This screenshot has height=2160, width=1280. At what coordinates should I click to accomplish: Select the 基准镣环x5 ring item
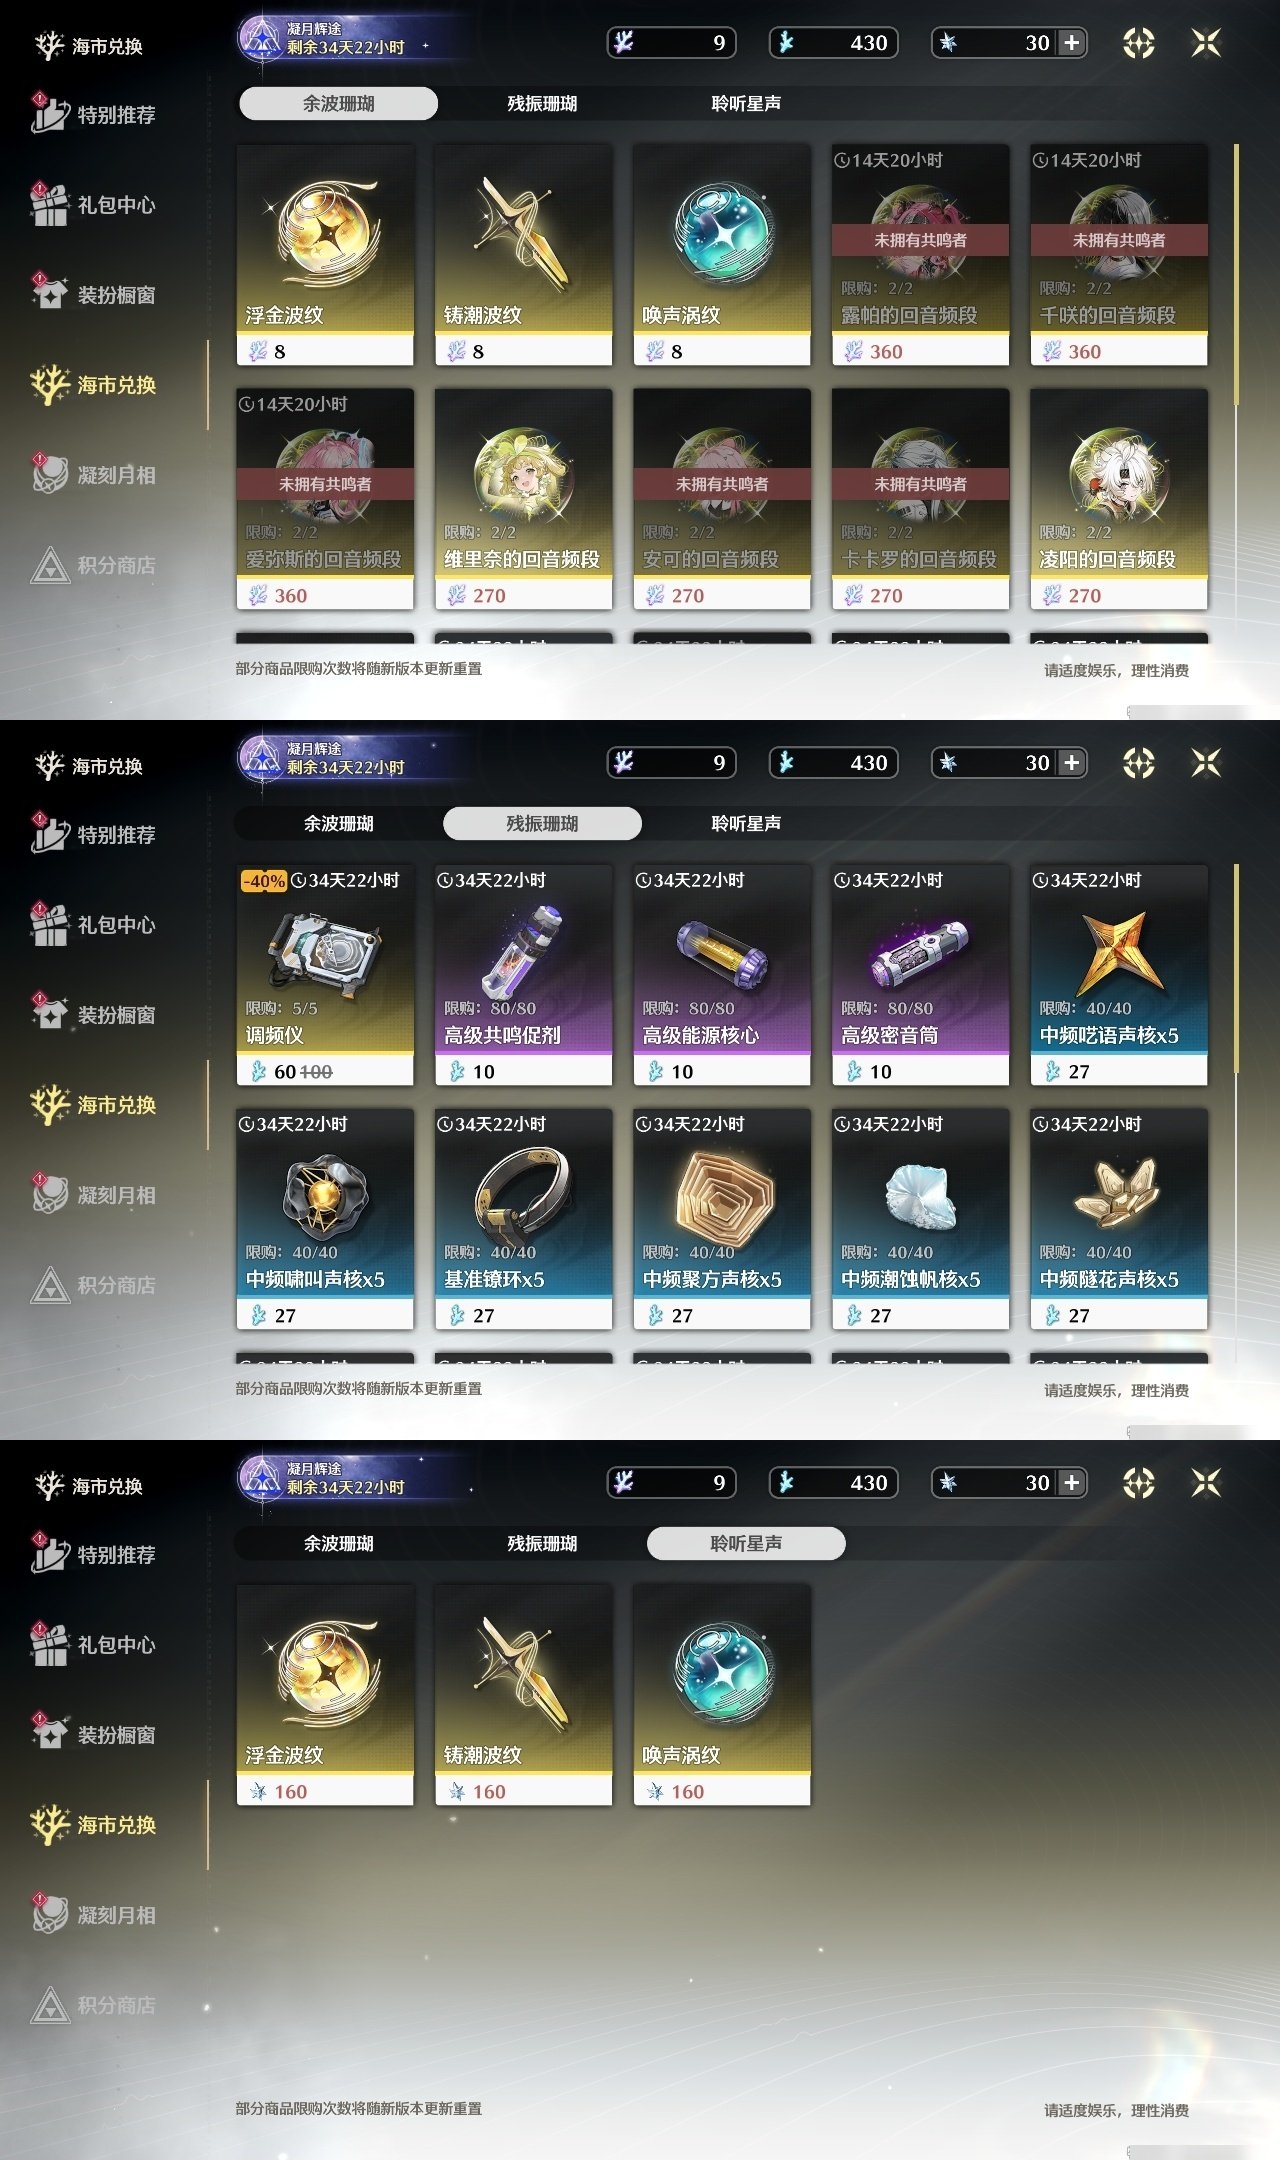[x=523, y=1219]
